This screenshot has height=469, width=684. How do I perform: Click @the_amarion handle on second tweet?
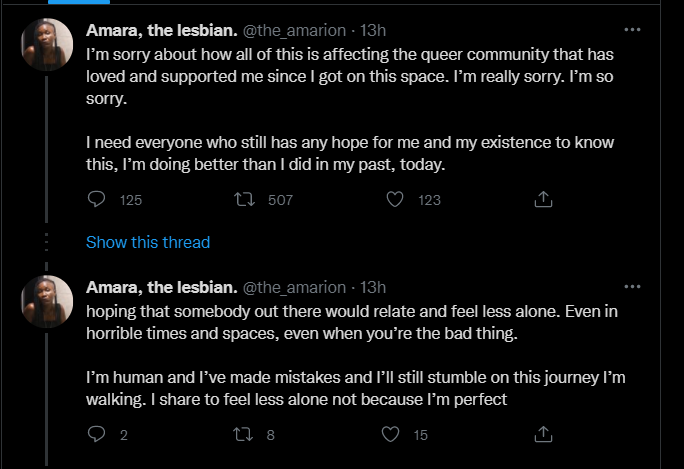[x=294, y=288]
